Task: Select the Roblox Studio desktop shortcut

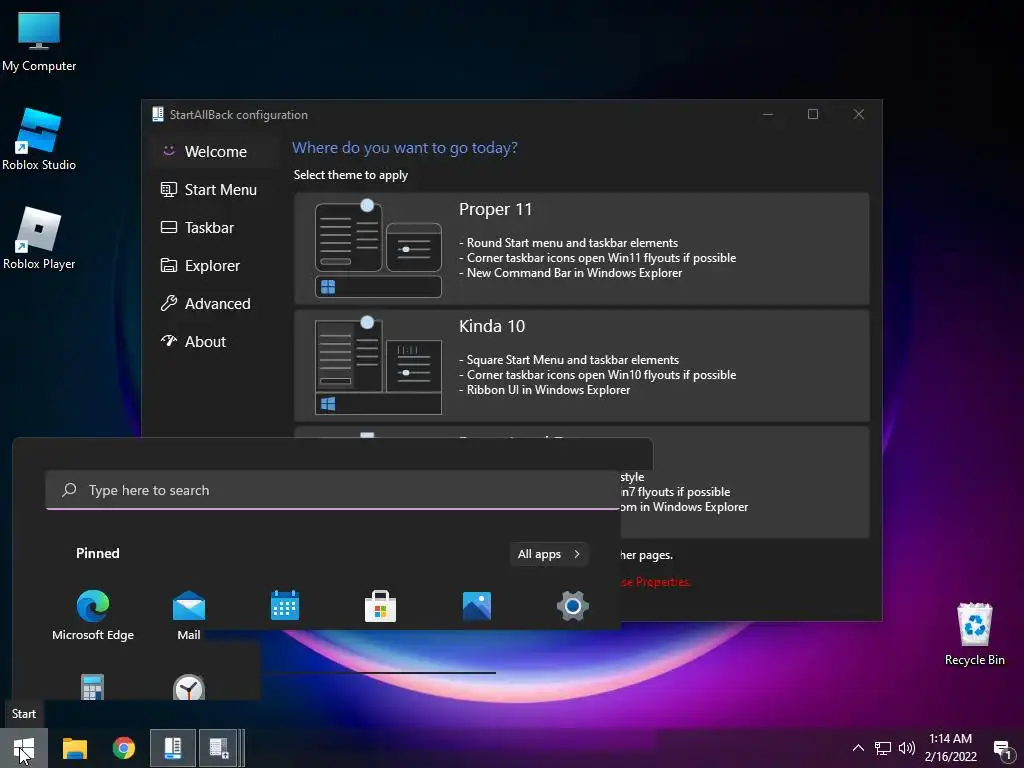Action: tap(39, 140)
